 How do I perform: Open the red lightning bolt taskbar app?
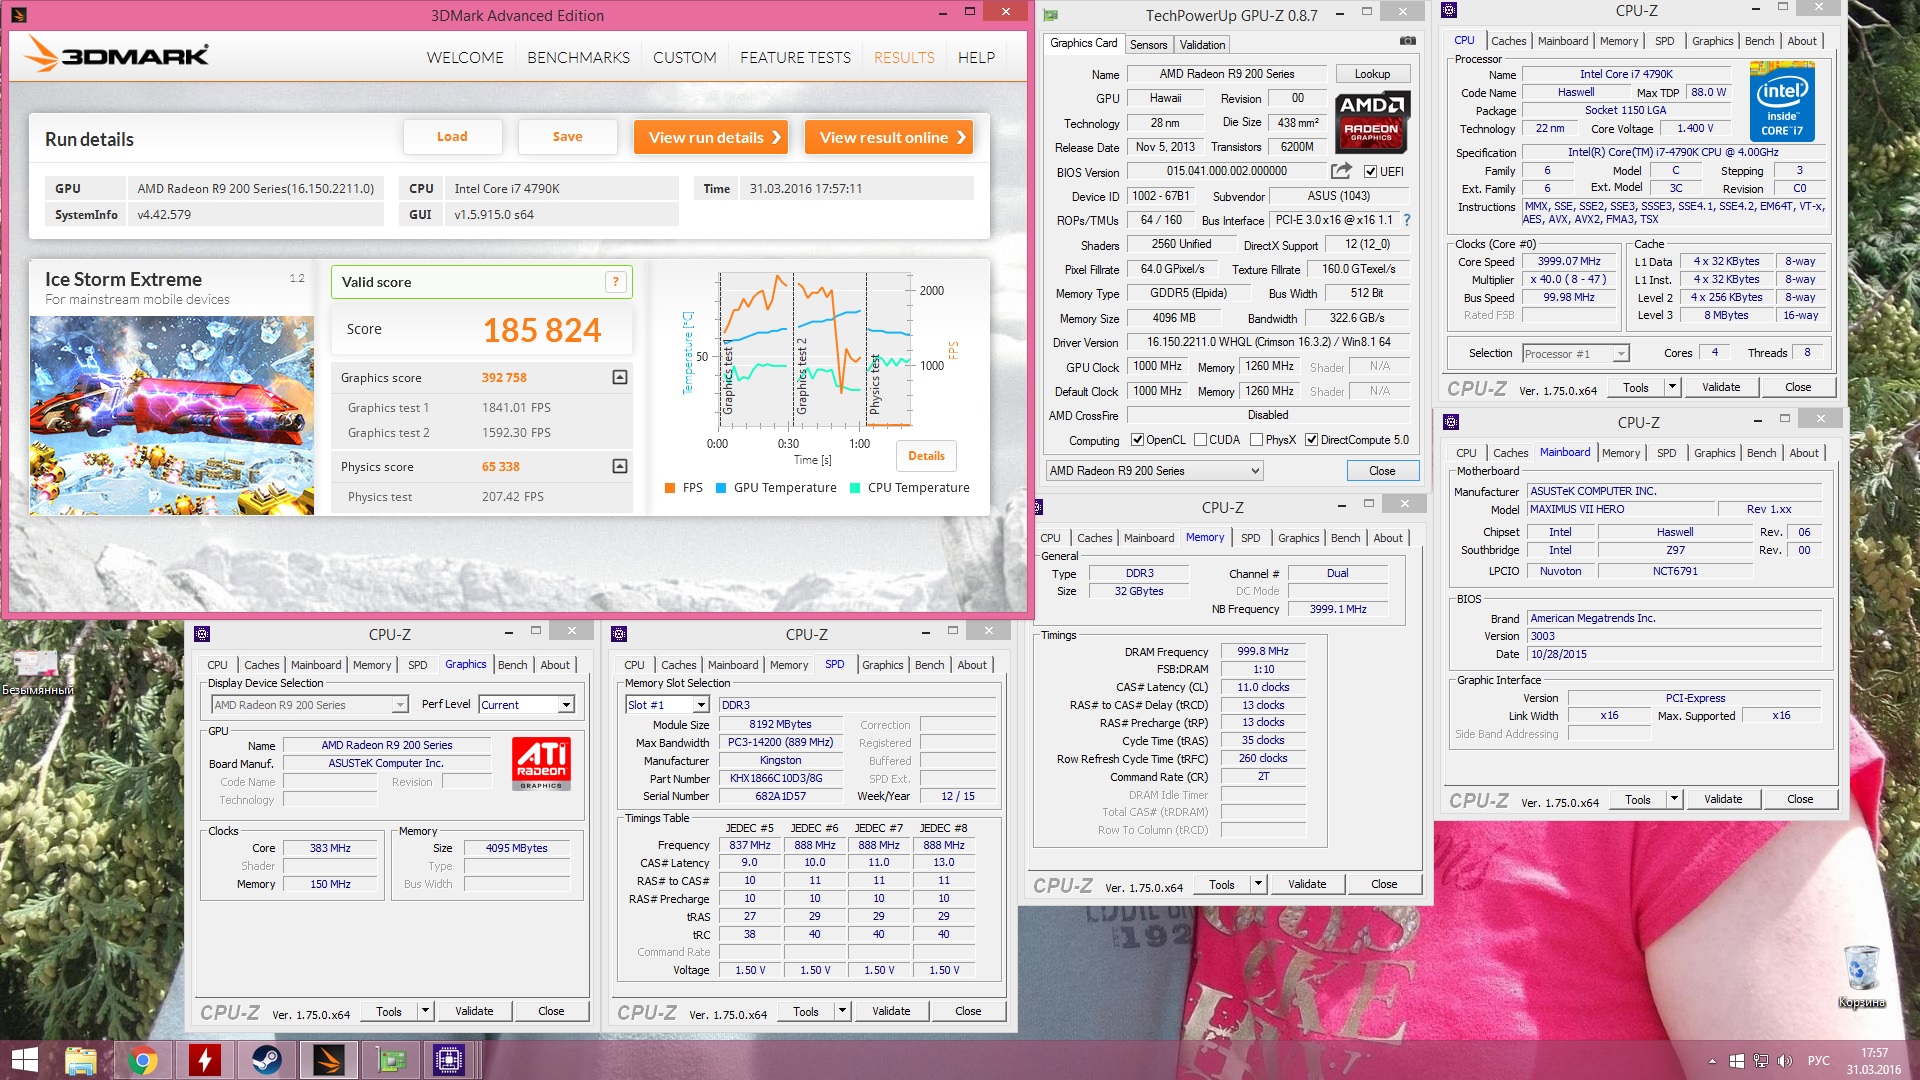coord(204,1060)
